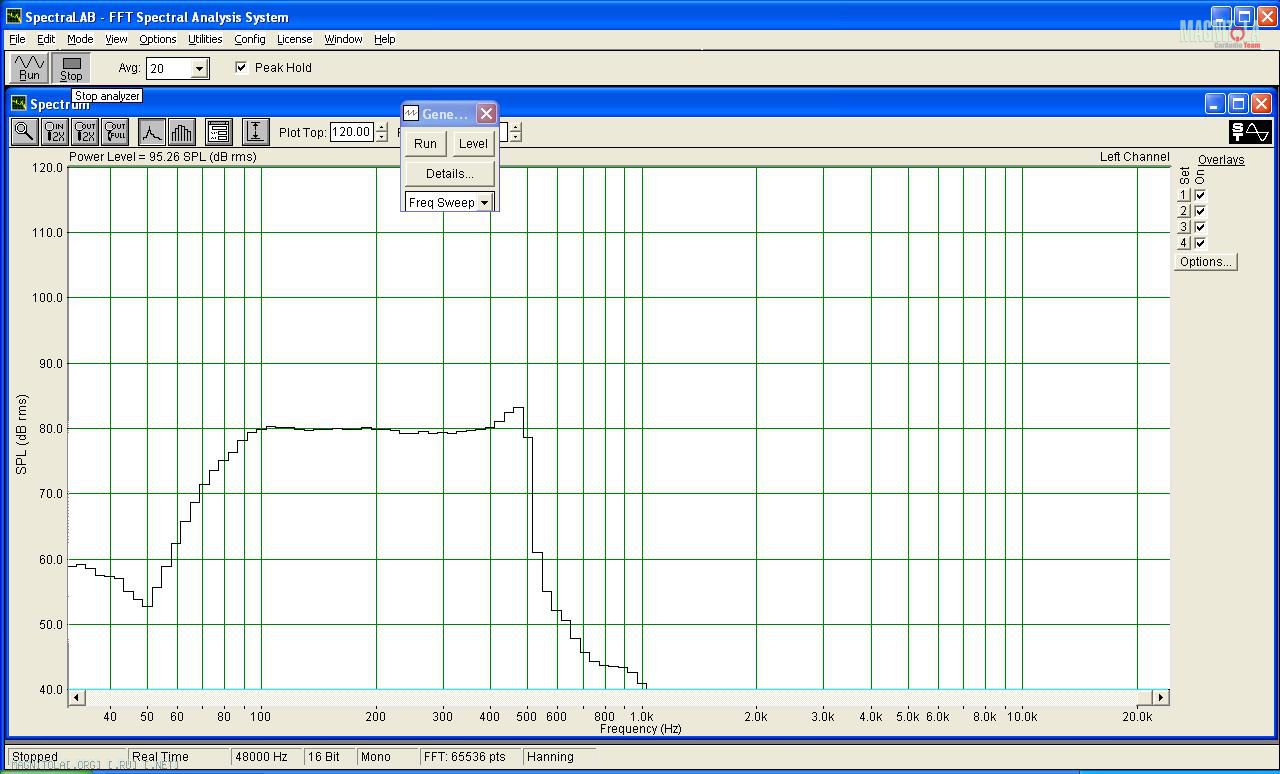Close the Generator window
This screenshot has height=774, width=1280.
pyautogui.click(x=486, y=114)
